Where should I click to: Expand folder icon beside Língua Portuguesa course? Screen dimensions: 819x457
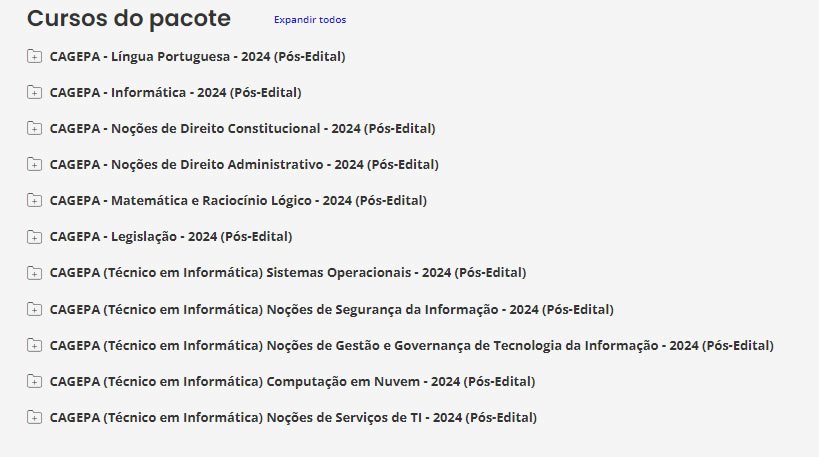point(34,56)
